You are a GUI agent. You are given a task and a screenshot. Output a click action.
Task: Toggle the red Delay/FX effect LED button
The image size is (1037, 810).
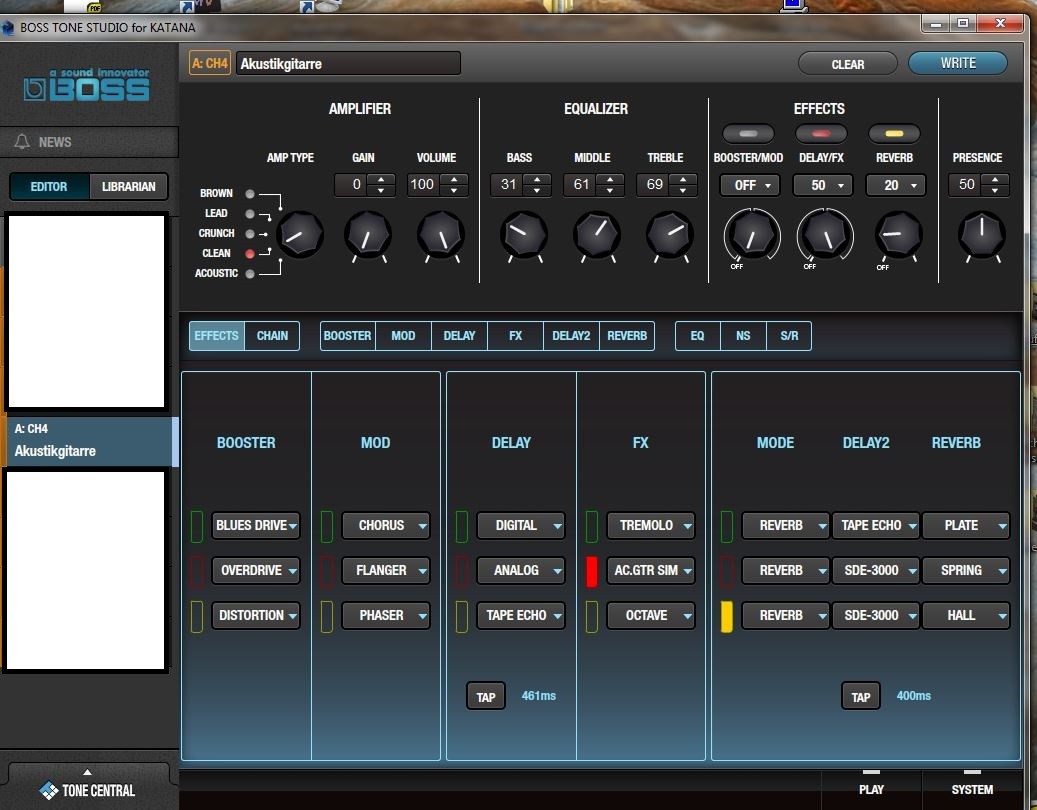(x=821, y=134)
